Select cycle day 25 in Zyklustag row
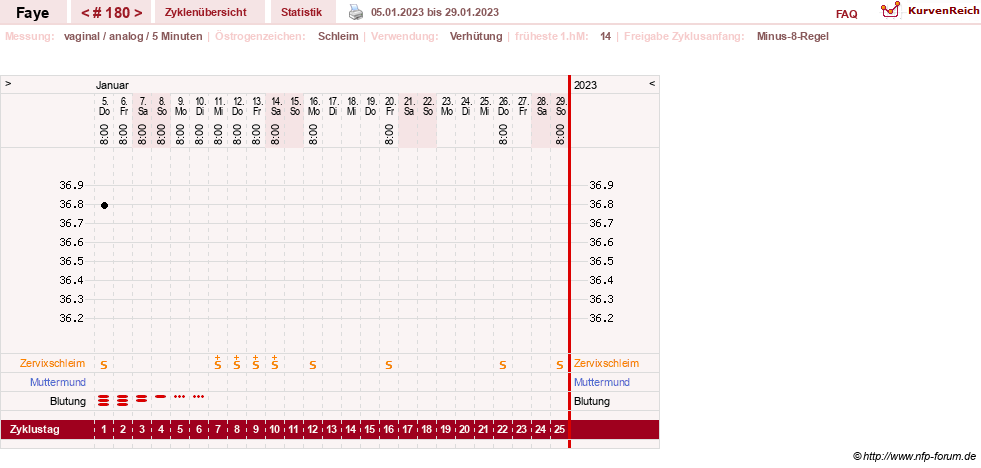981x468 pixels. (560, 430)
